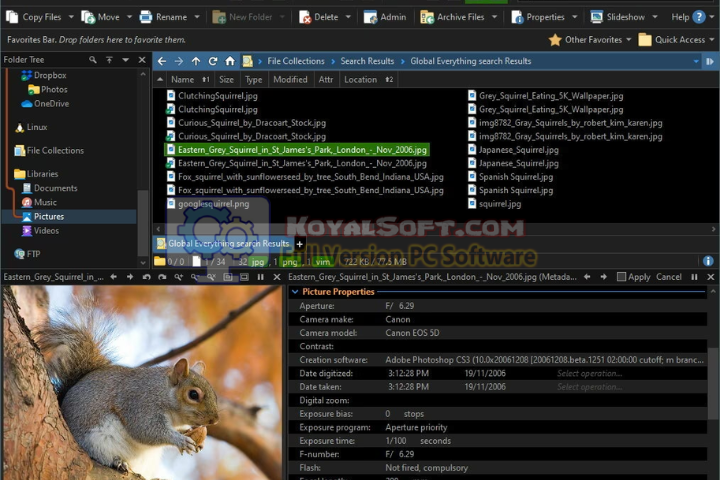Close the Folder Tree panel
The image size is (720, 480).
click(x=142, y=60)
